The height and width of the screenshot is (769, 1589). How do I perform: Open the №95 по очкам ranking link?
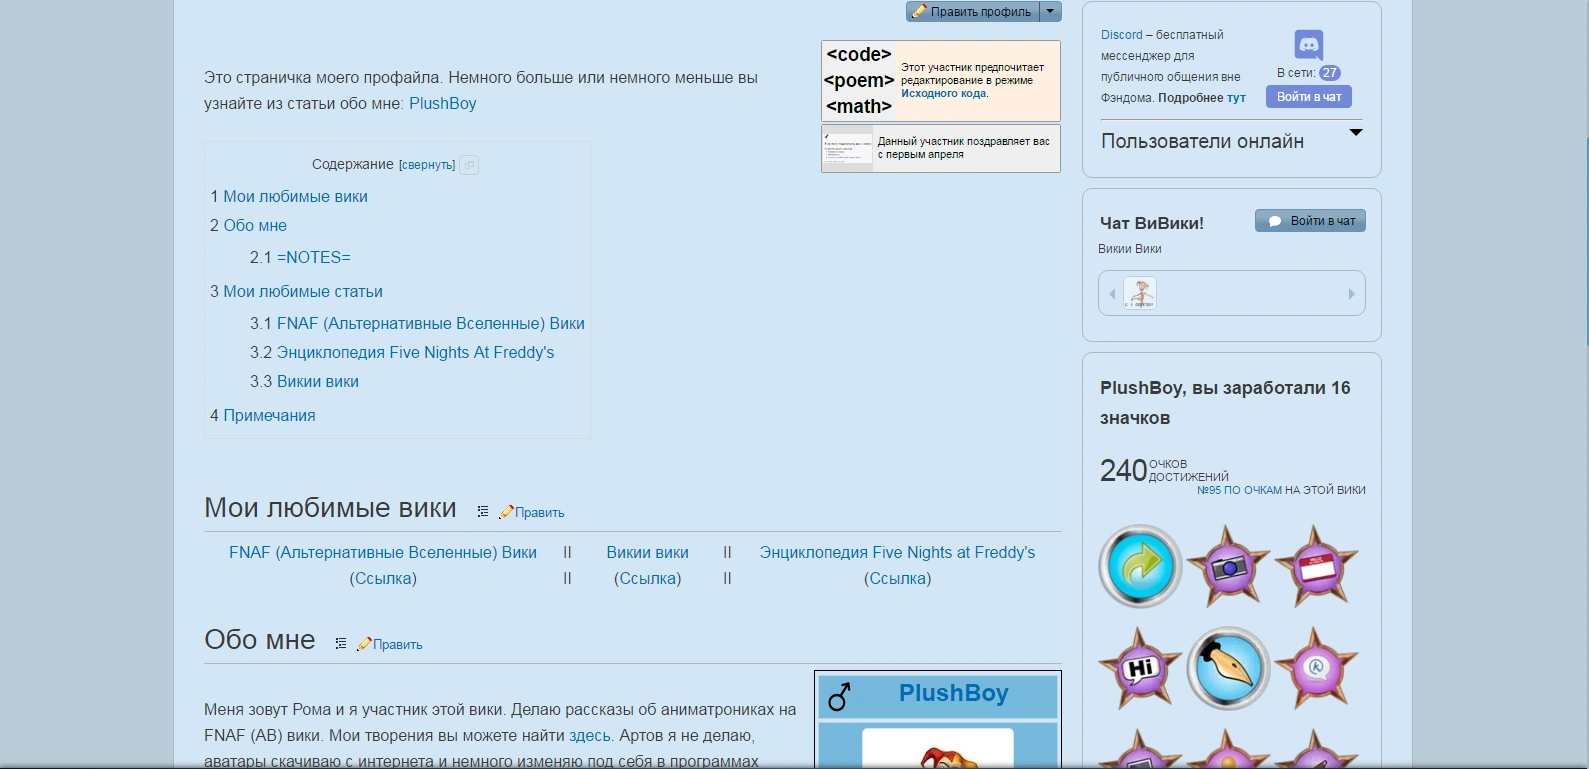click(x=1239, y=491)
